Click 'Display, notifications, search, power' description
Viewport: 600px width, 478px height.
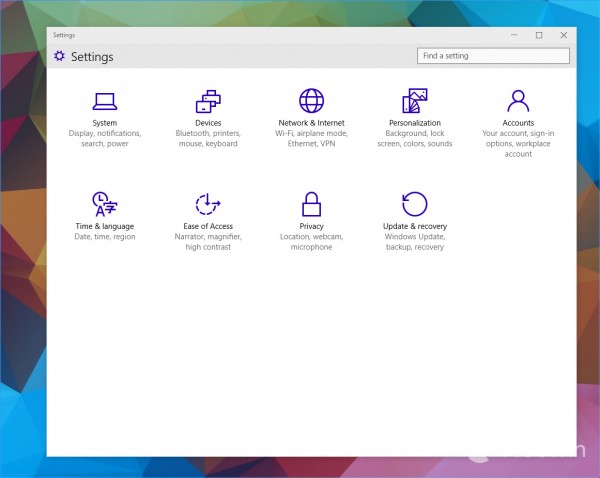[x=105, y=138]
